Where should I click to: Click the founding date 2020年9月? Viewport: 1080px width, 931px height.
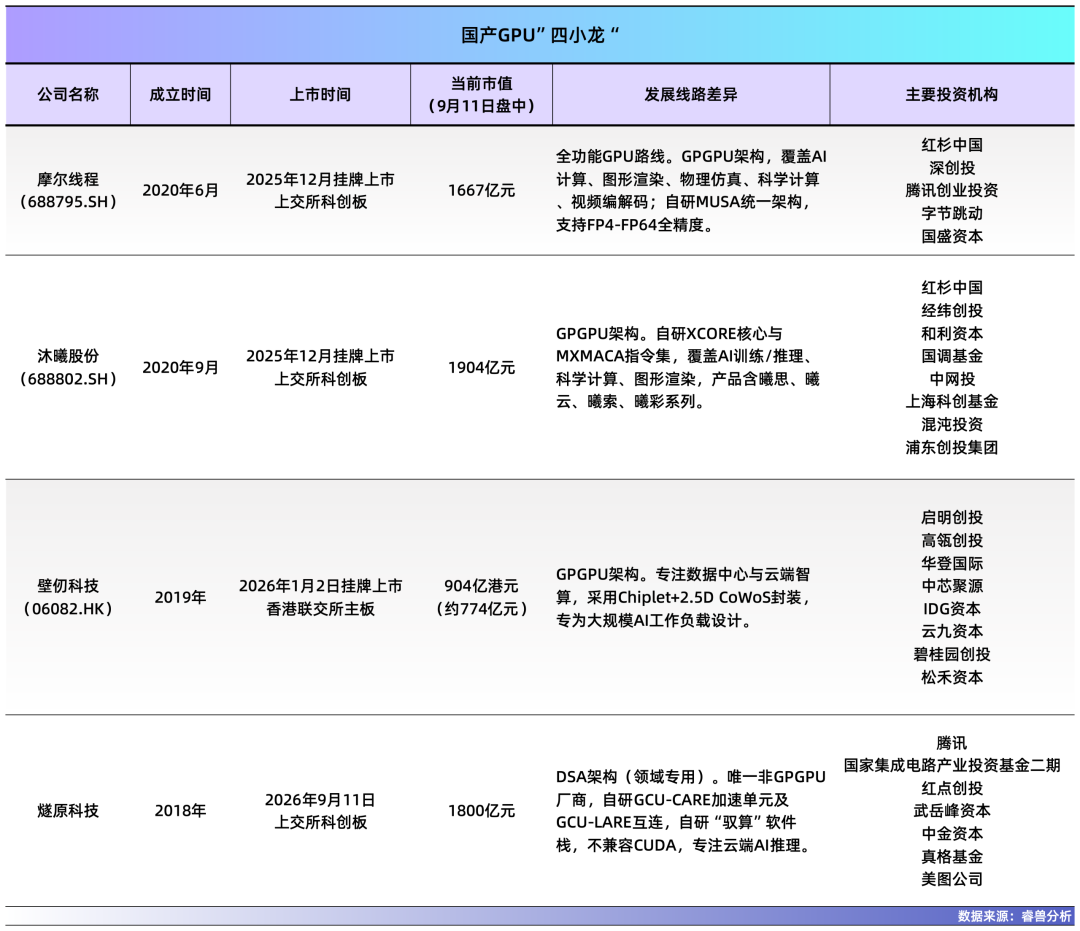pyautogui.click(x=180, y=368)
